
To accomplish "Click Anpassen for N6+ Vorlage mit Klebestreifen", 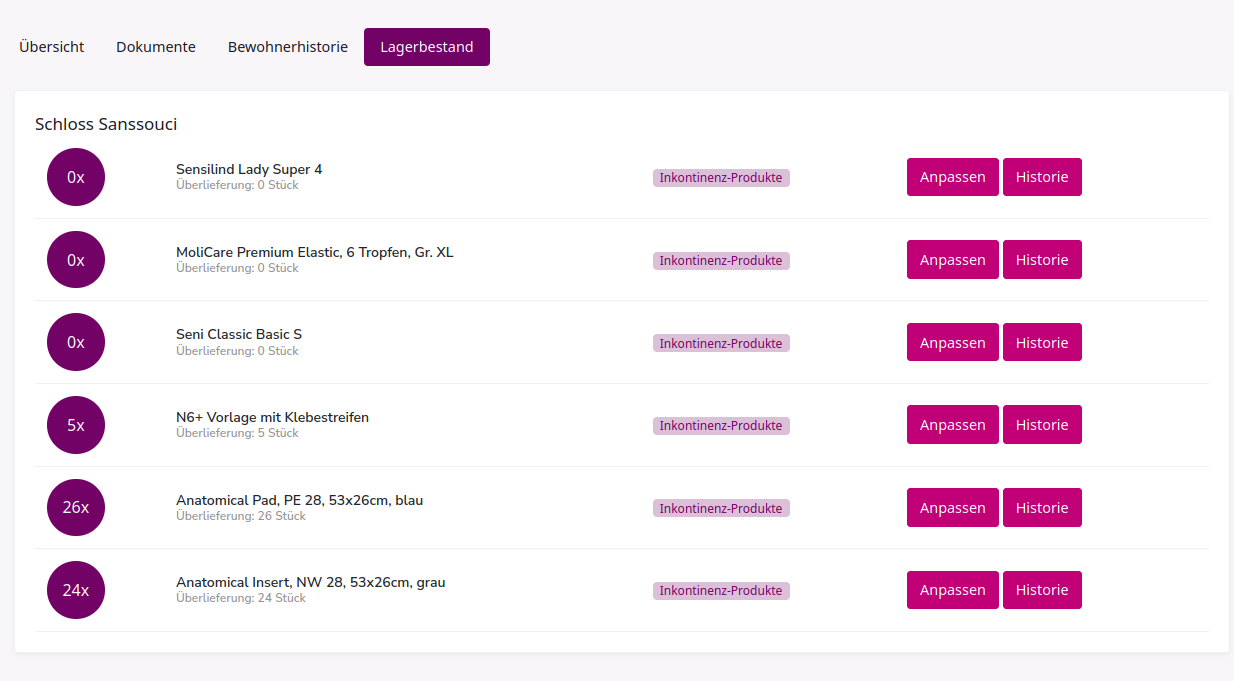I will point(952,425).
